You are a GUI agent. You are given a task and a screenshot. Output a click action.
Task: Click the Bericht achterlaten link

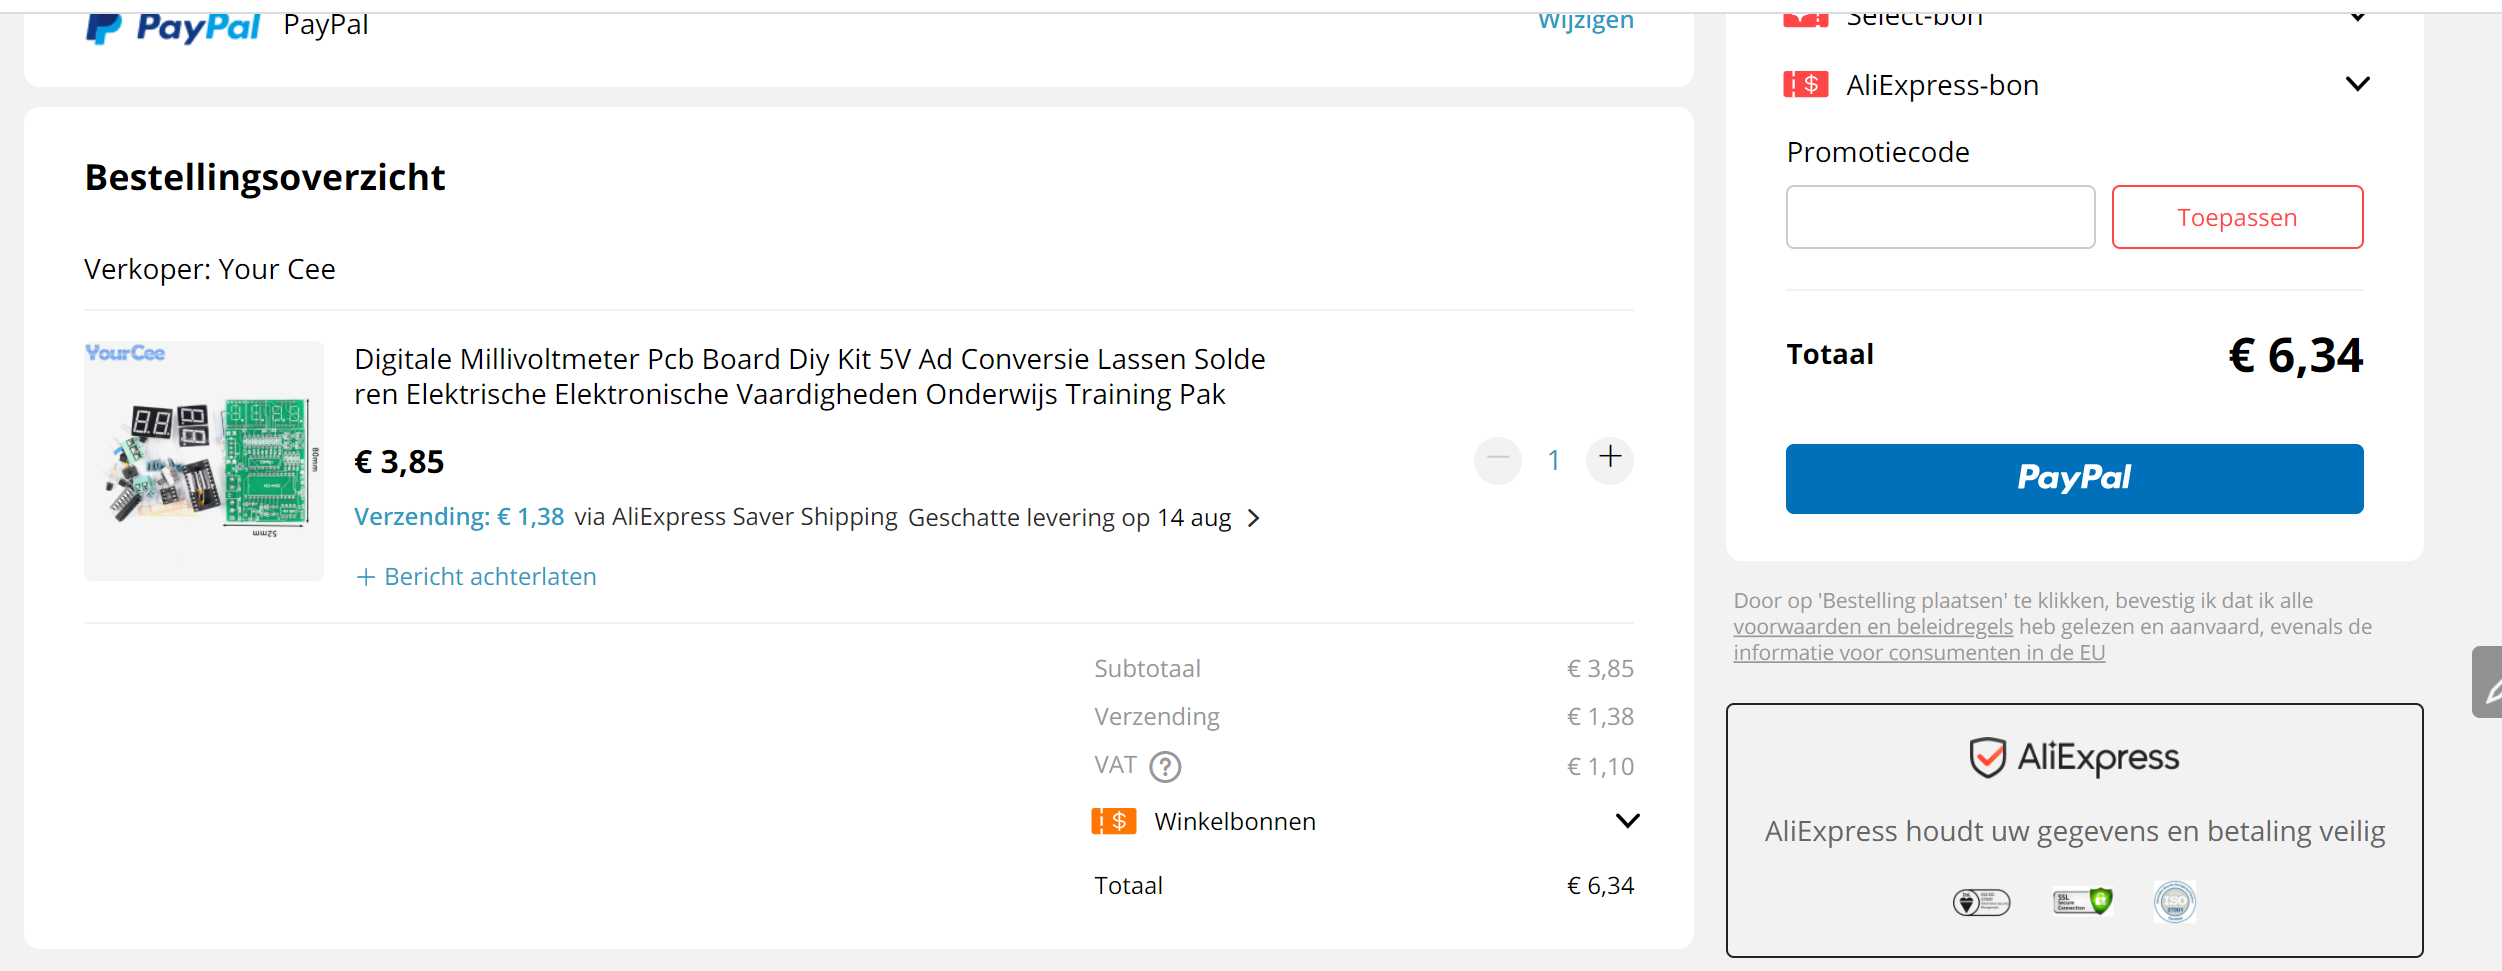(476, 577)
